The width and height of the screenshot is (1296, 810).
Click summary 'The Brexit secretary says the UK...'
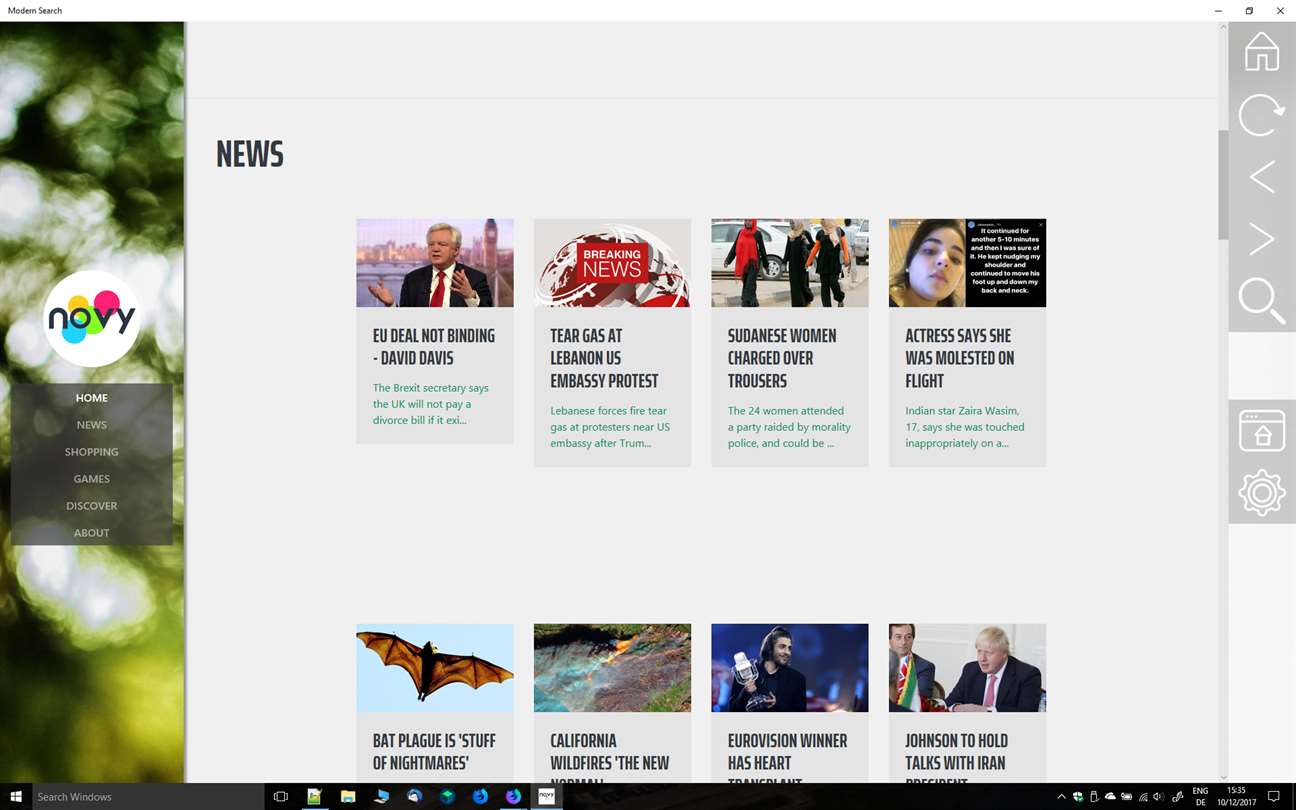(x=431, y=404)
